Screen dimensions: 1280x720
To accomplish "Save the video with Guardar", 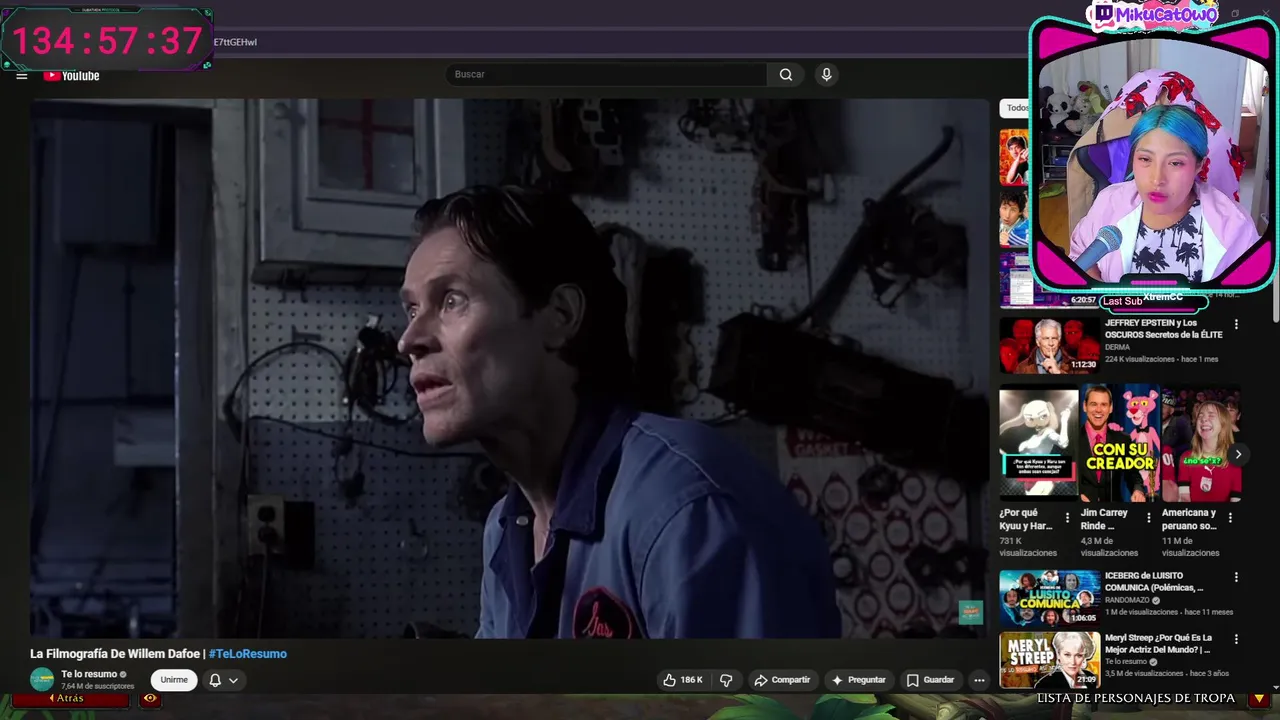I will pos(930,680).
